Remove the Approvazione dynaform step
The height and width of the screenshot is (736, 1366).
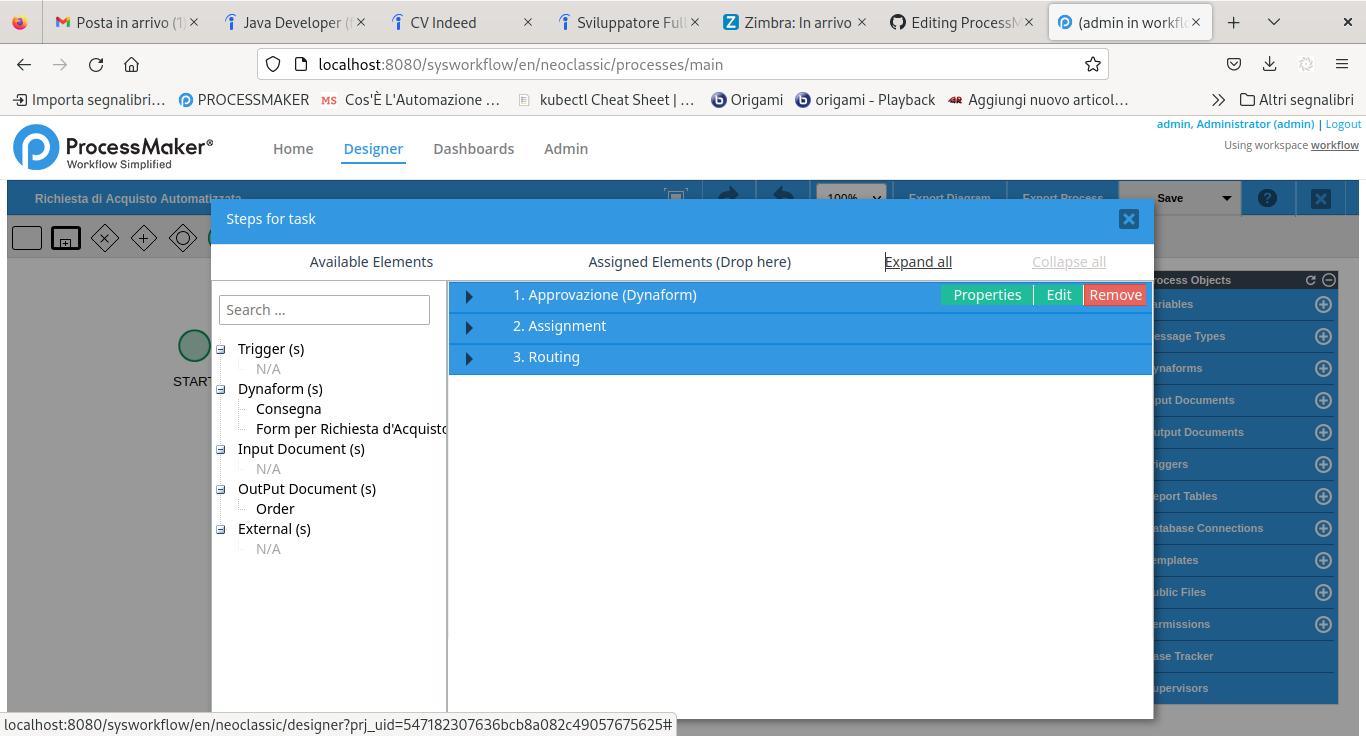point(1115,295)
